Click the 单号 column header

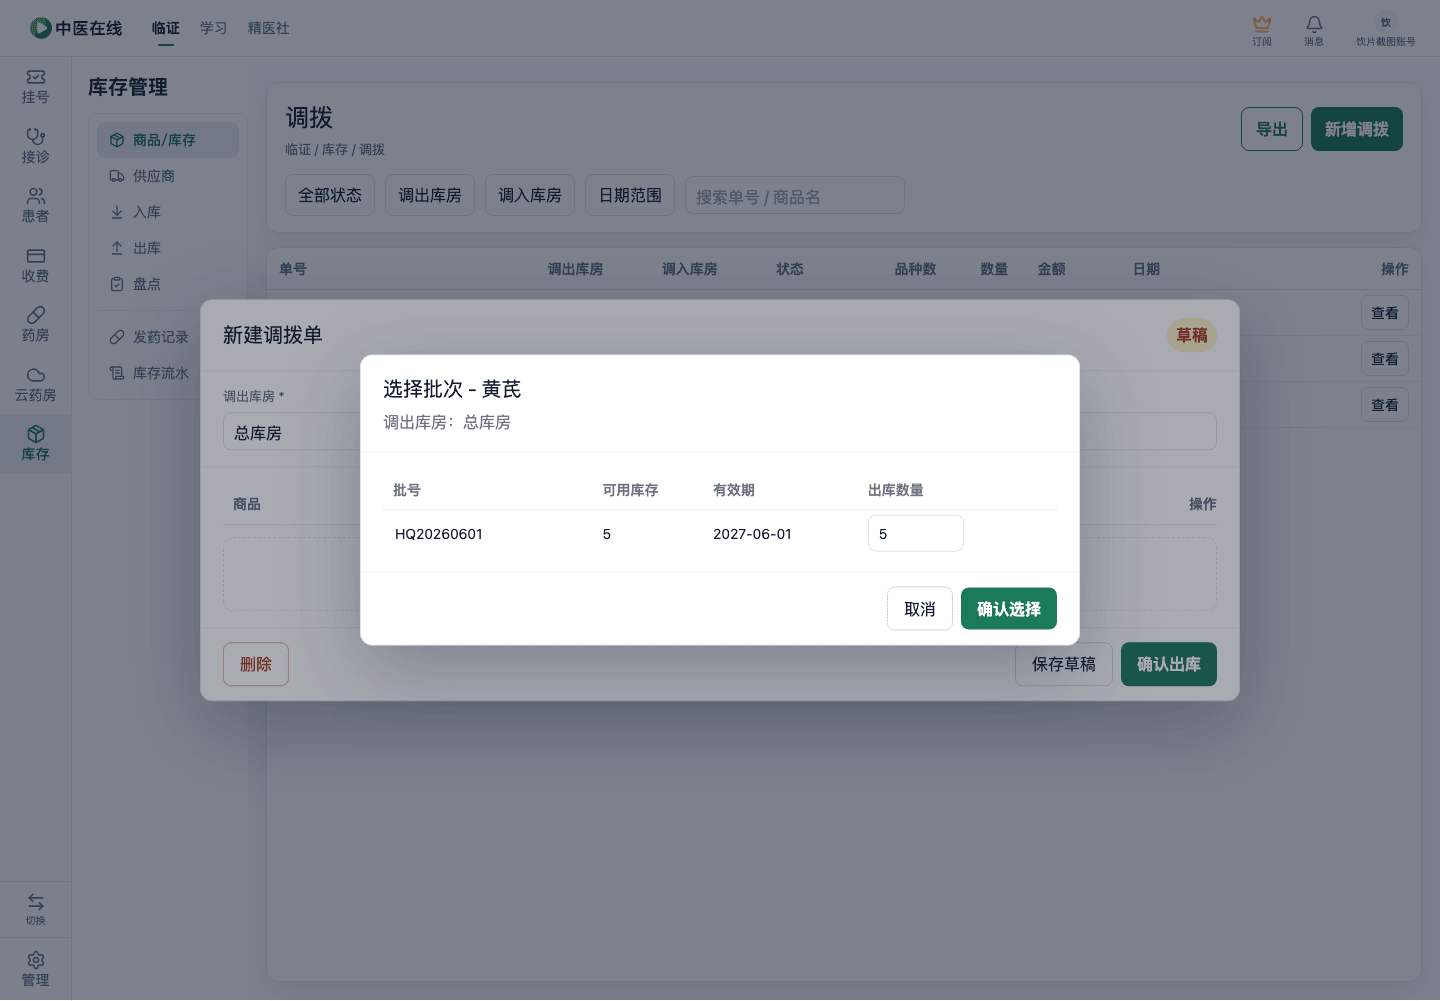click(x=293, y=269)
